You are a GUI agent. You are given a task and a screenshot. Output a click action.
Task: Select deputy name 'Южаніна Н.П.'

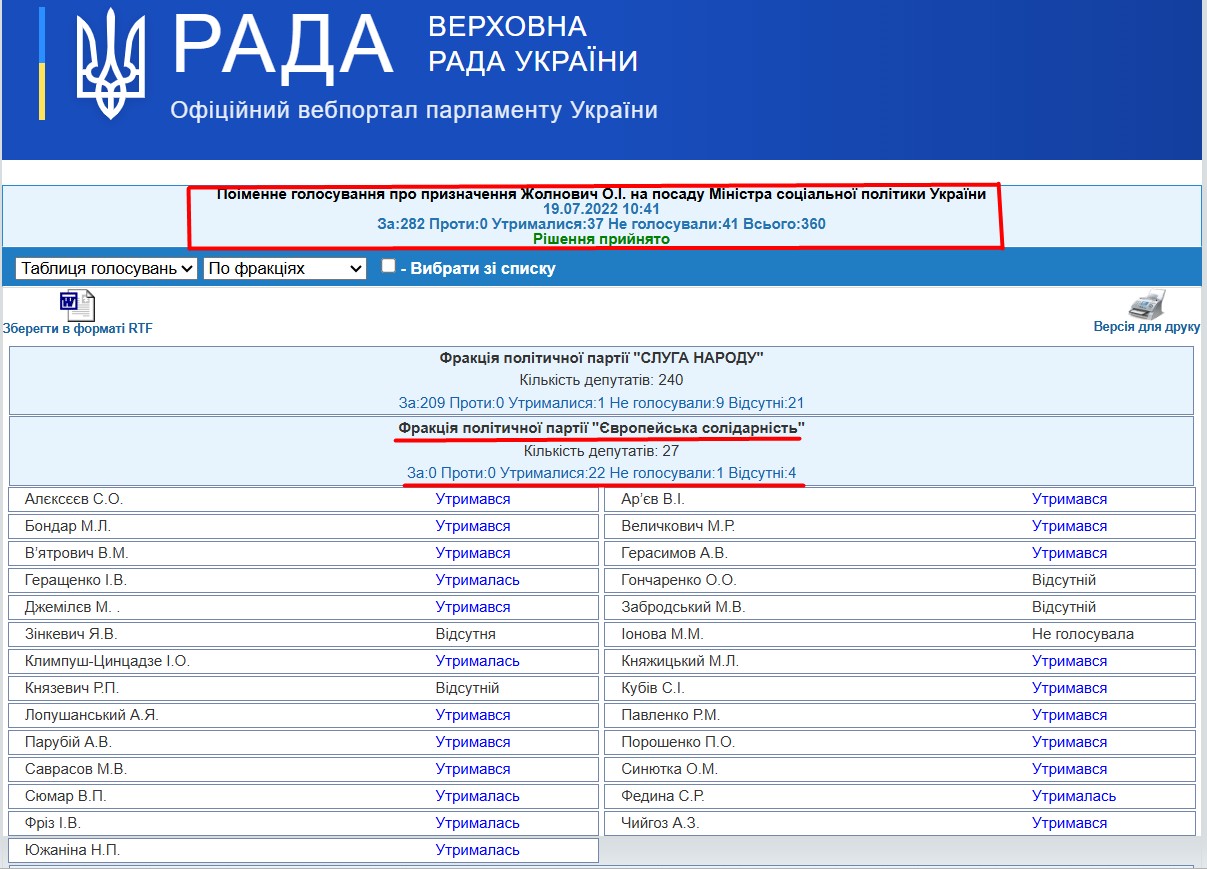tap(72, 850)
